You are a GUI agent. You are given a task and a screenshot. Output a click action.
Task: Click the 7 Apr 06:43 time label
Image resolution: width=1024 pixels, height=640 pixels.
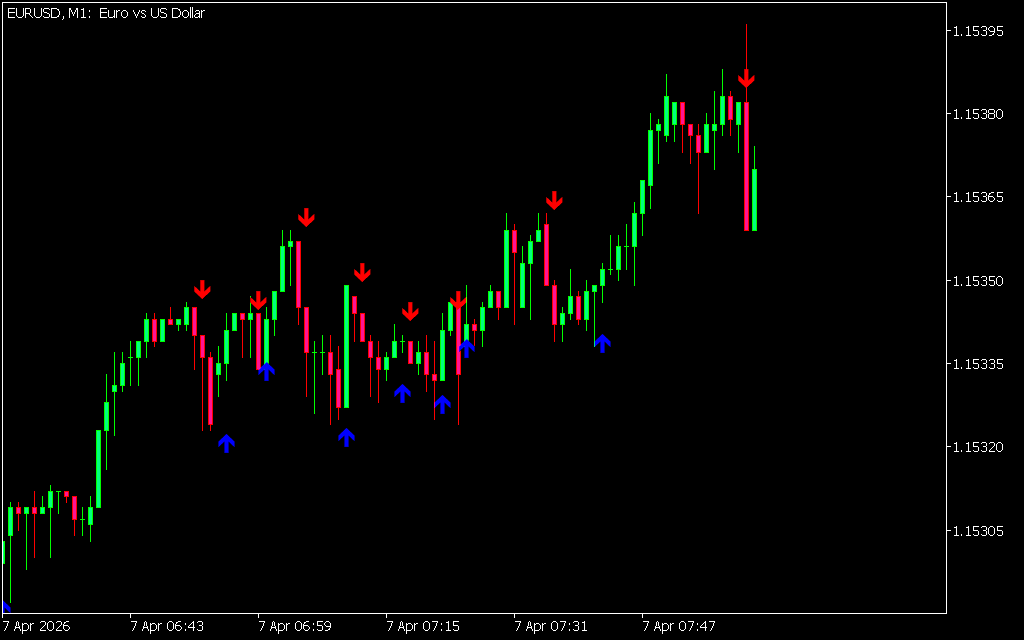(167, 627)
